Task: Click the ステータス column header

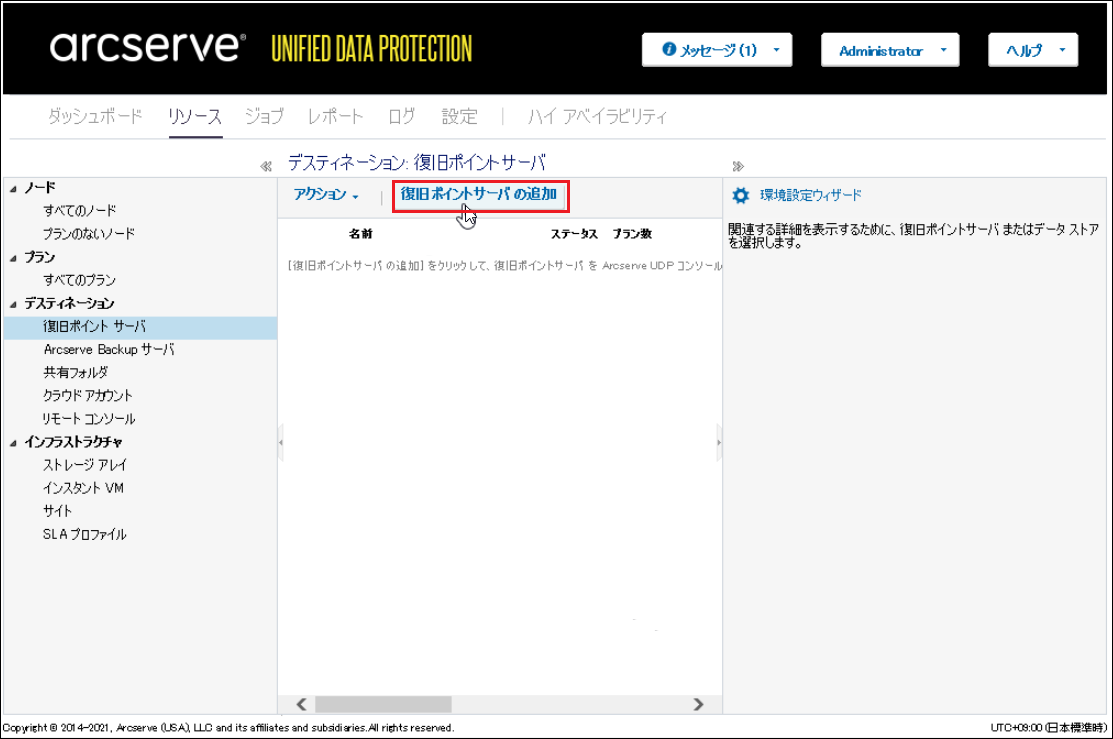Action: (x=574, y=234)
